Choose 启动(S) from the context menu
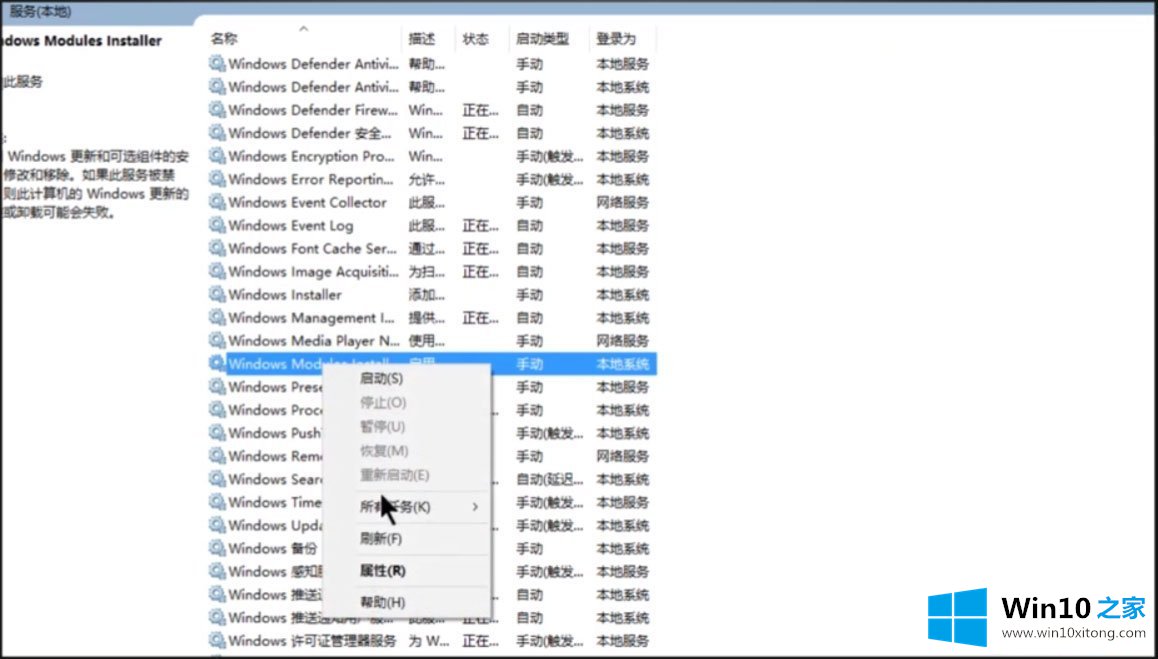This screenshot has height=659, width=1158. pyautogui.click(x=381, y=379)
